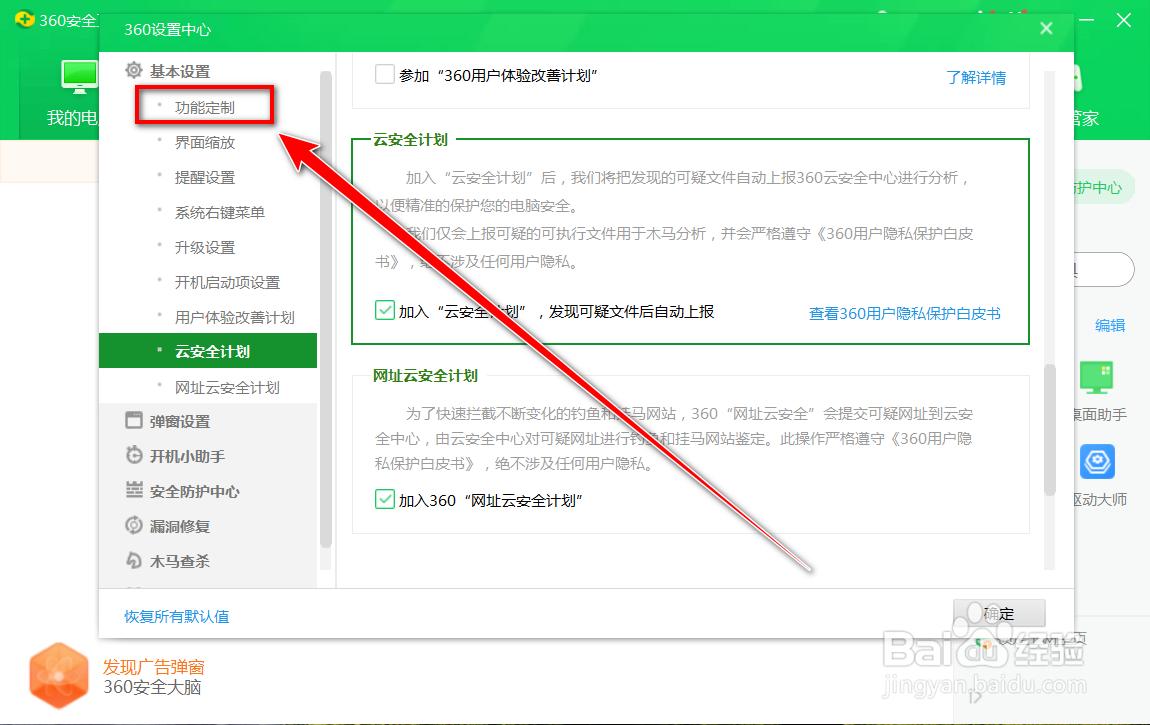The height and width of the screenshot is (725, 1150).
Task: Uncheck 加入云安全计划 auto-report checkbox
Action: click(384, 310)
